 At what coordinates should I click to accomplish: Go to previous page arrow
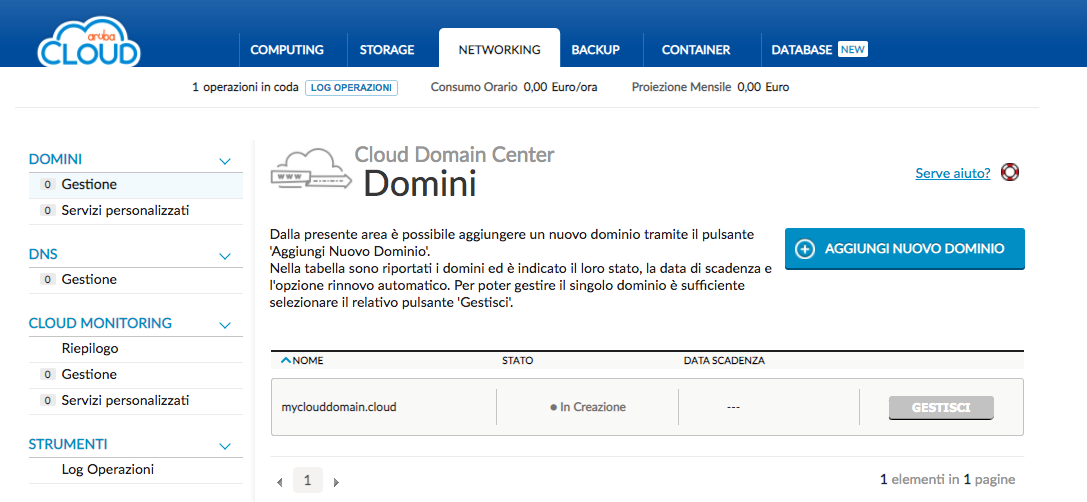point(279,482)
